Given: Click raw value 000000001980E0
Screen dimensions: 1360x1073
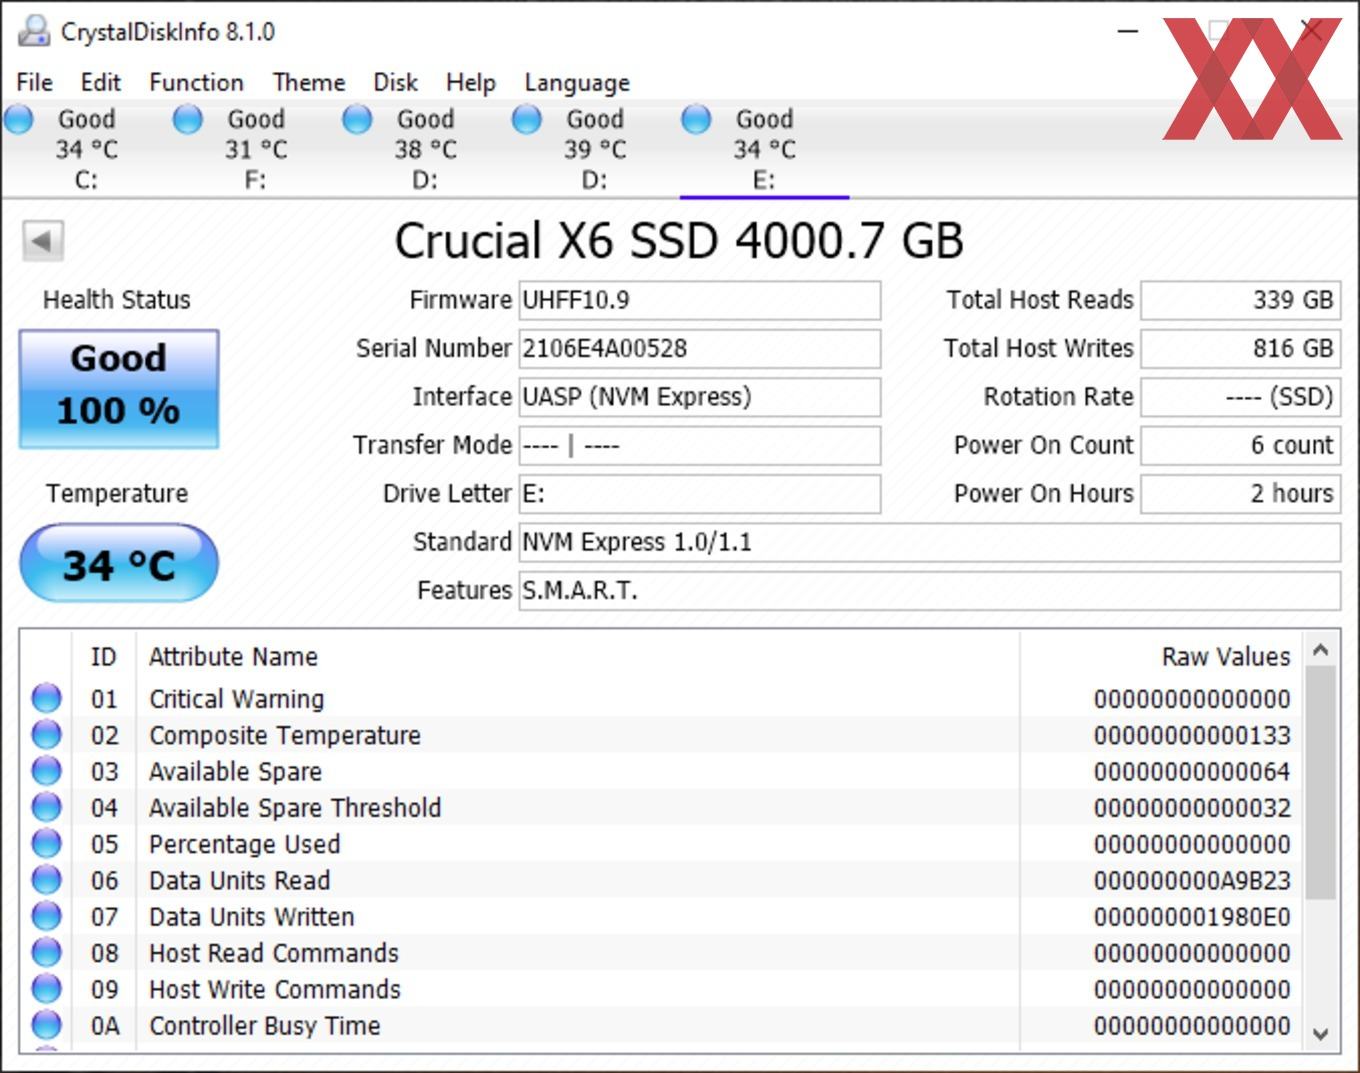Looking at the screenshot, I should [1192, 917].
